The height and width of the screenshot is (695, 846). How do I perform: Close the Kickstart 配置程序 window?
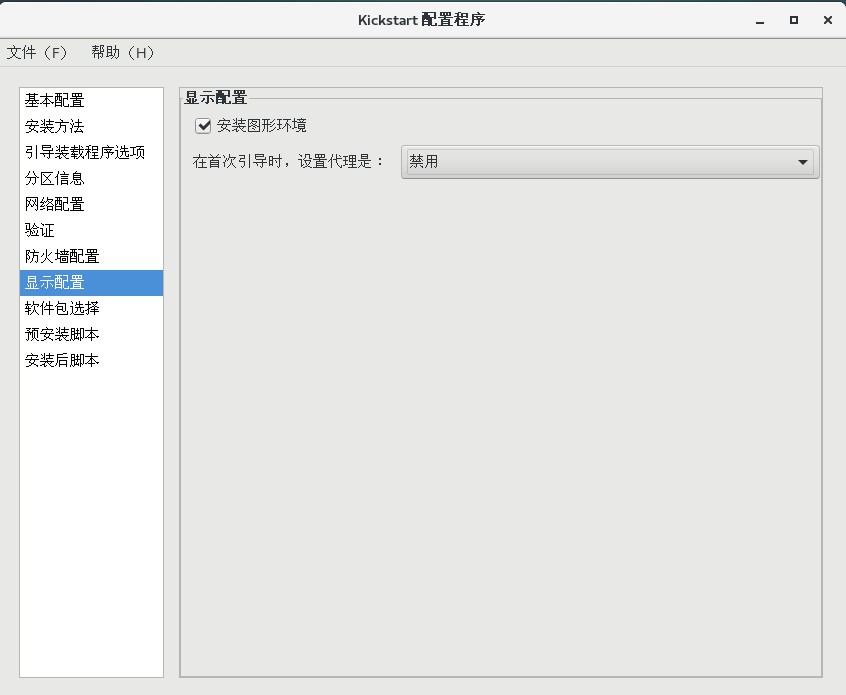tap(828, 20)
